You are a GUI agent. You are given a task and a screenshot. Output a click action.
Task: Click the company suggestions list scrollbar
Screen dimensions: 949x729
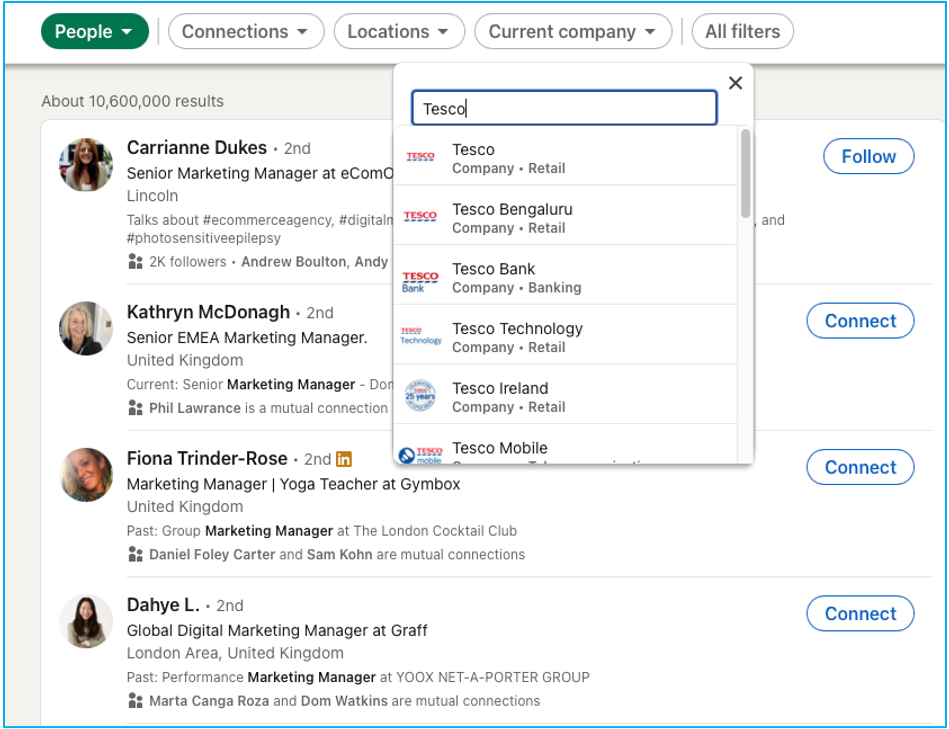pos(746,173)
